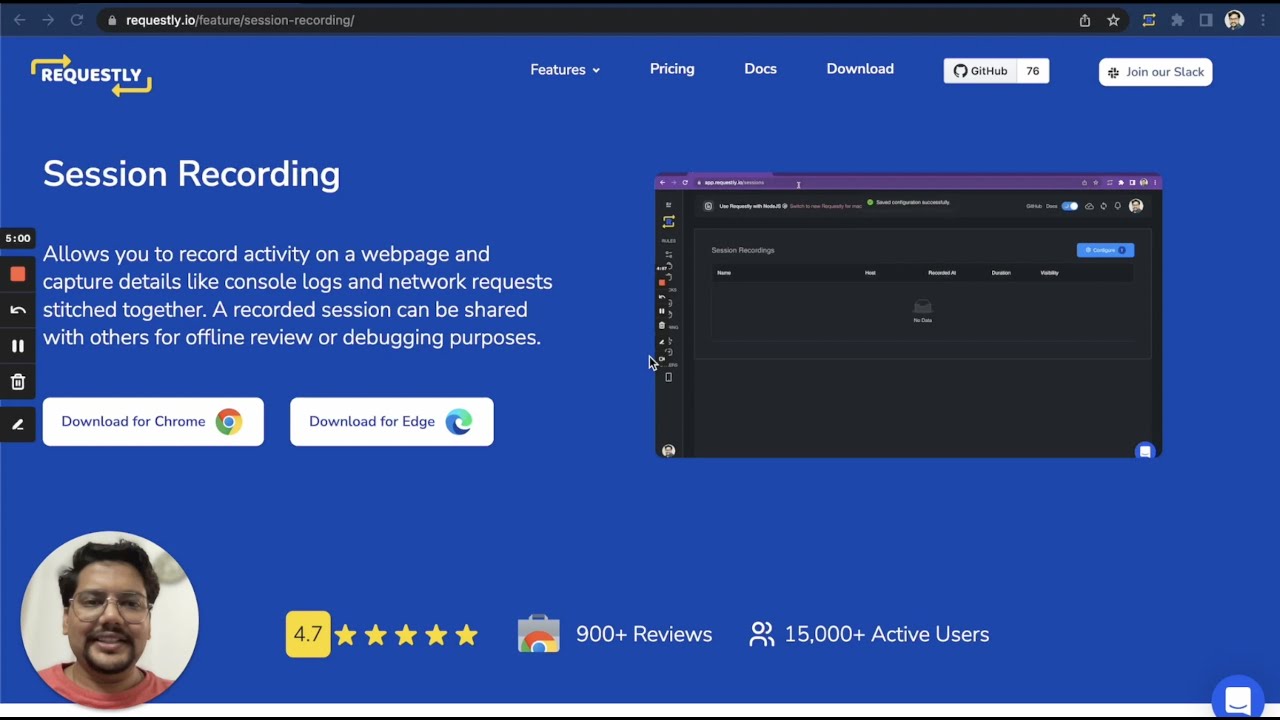
Task: Click the GitHub star count 76
Action: [1033, 71]
